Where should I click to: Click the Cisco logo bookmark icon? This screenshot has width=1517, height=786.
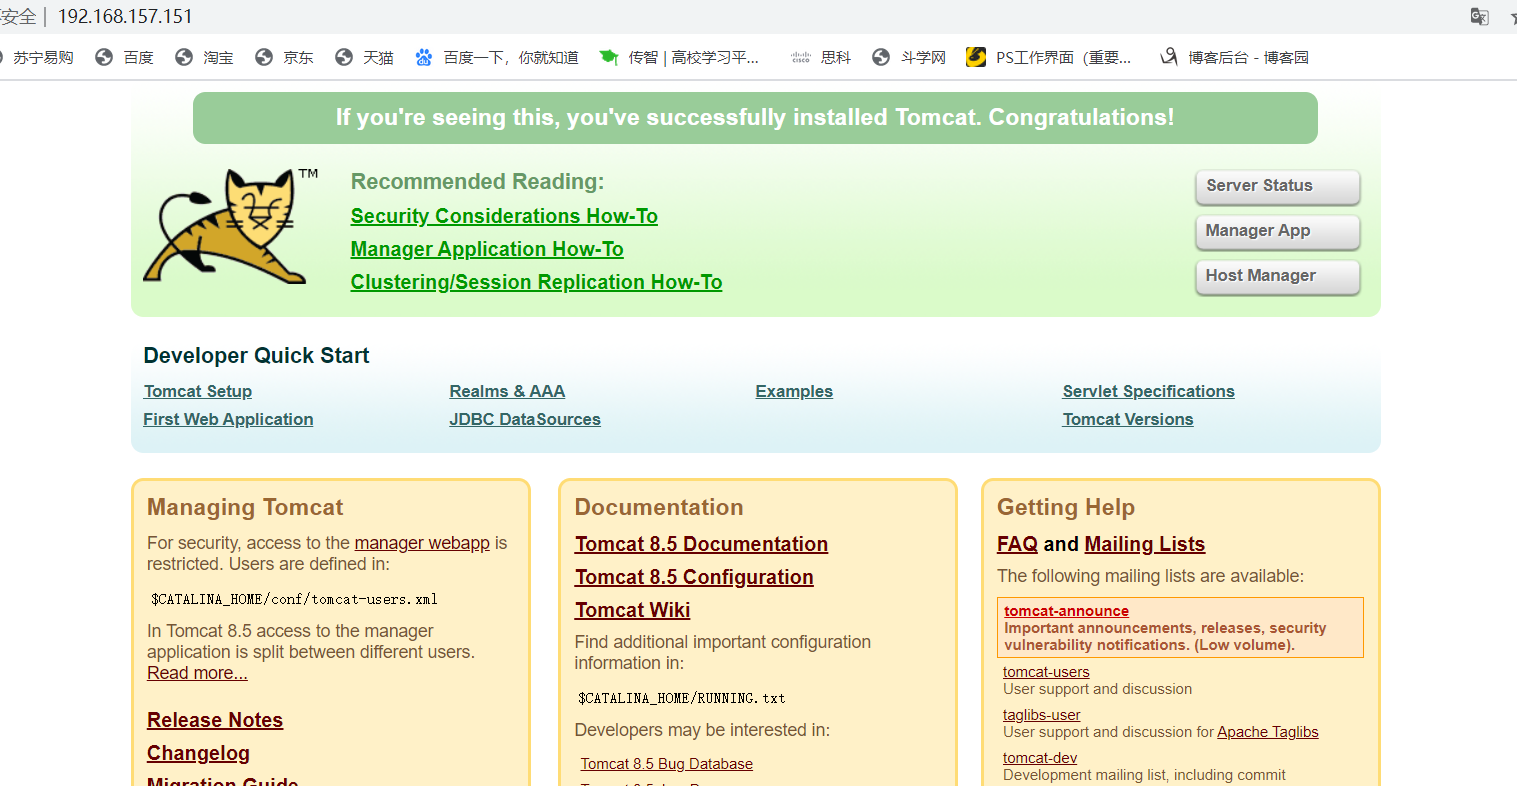801,58
